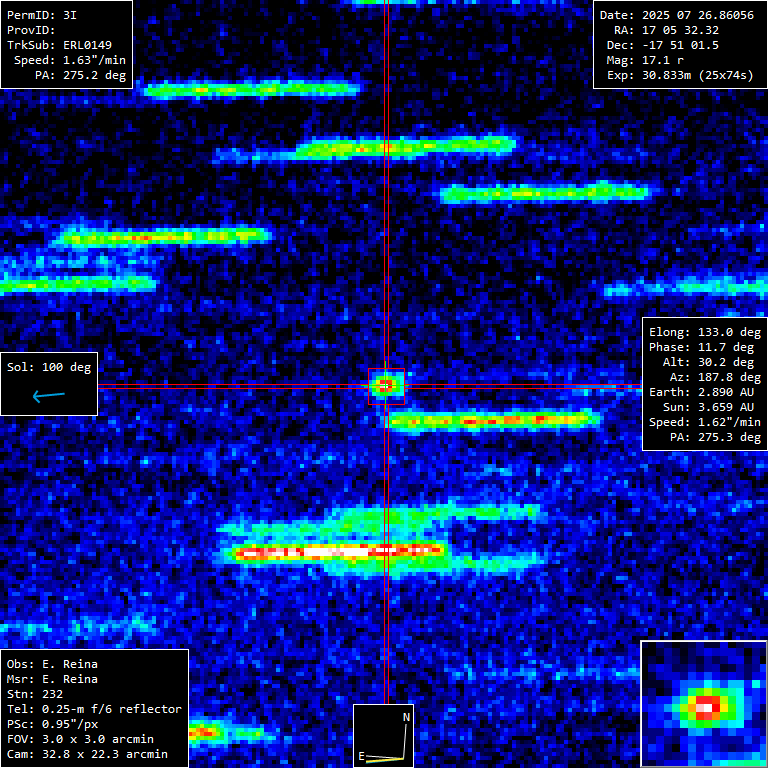Click the 'PA: 275.3 deg' line
768x768 pixels.
[x=715, y=437]
